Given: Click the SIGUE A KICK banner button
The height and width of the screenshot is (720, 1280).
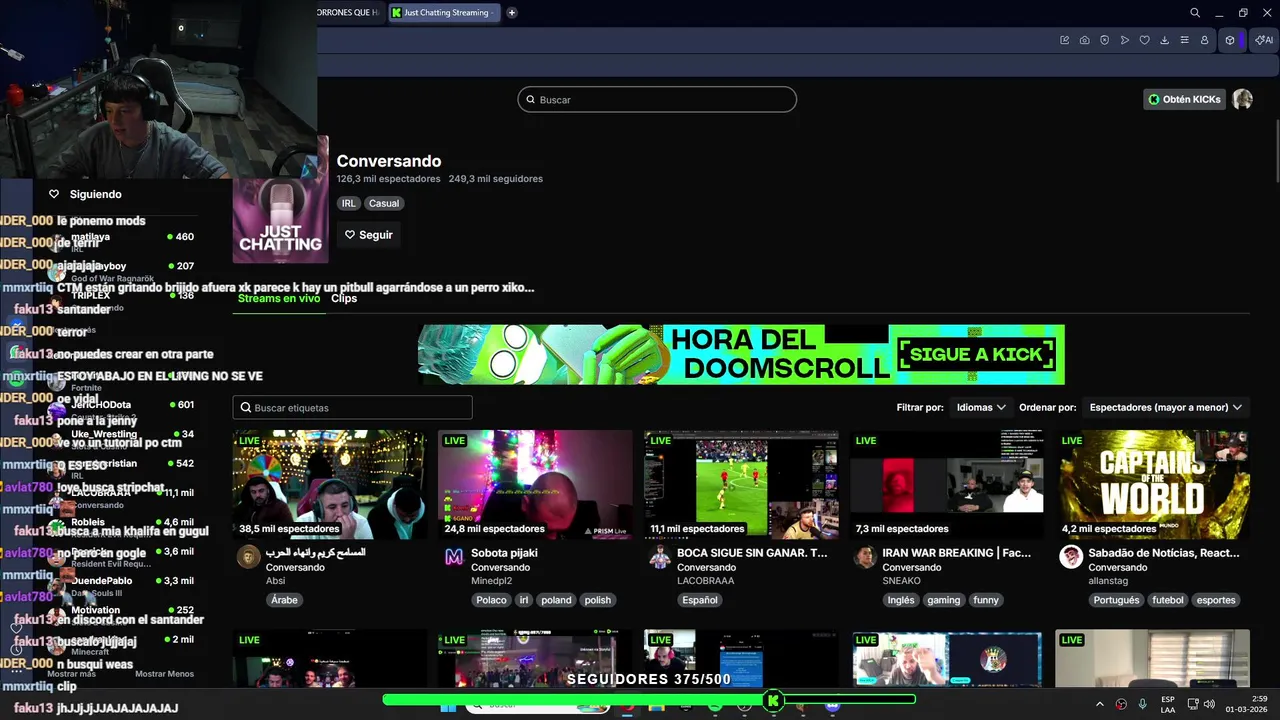Looking at the screenshot, I should [977, 354].
